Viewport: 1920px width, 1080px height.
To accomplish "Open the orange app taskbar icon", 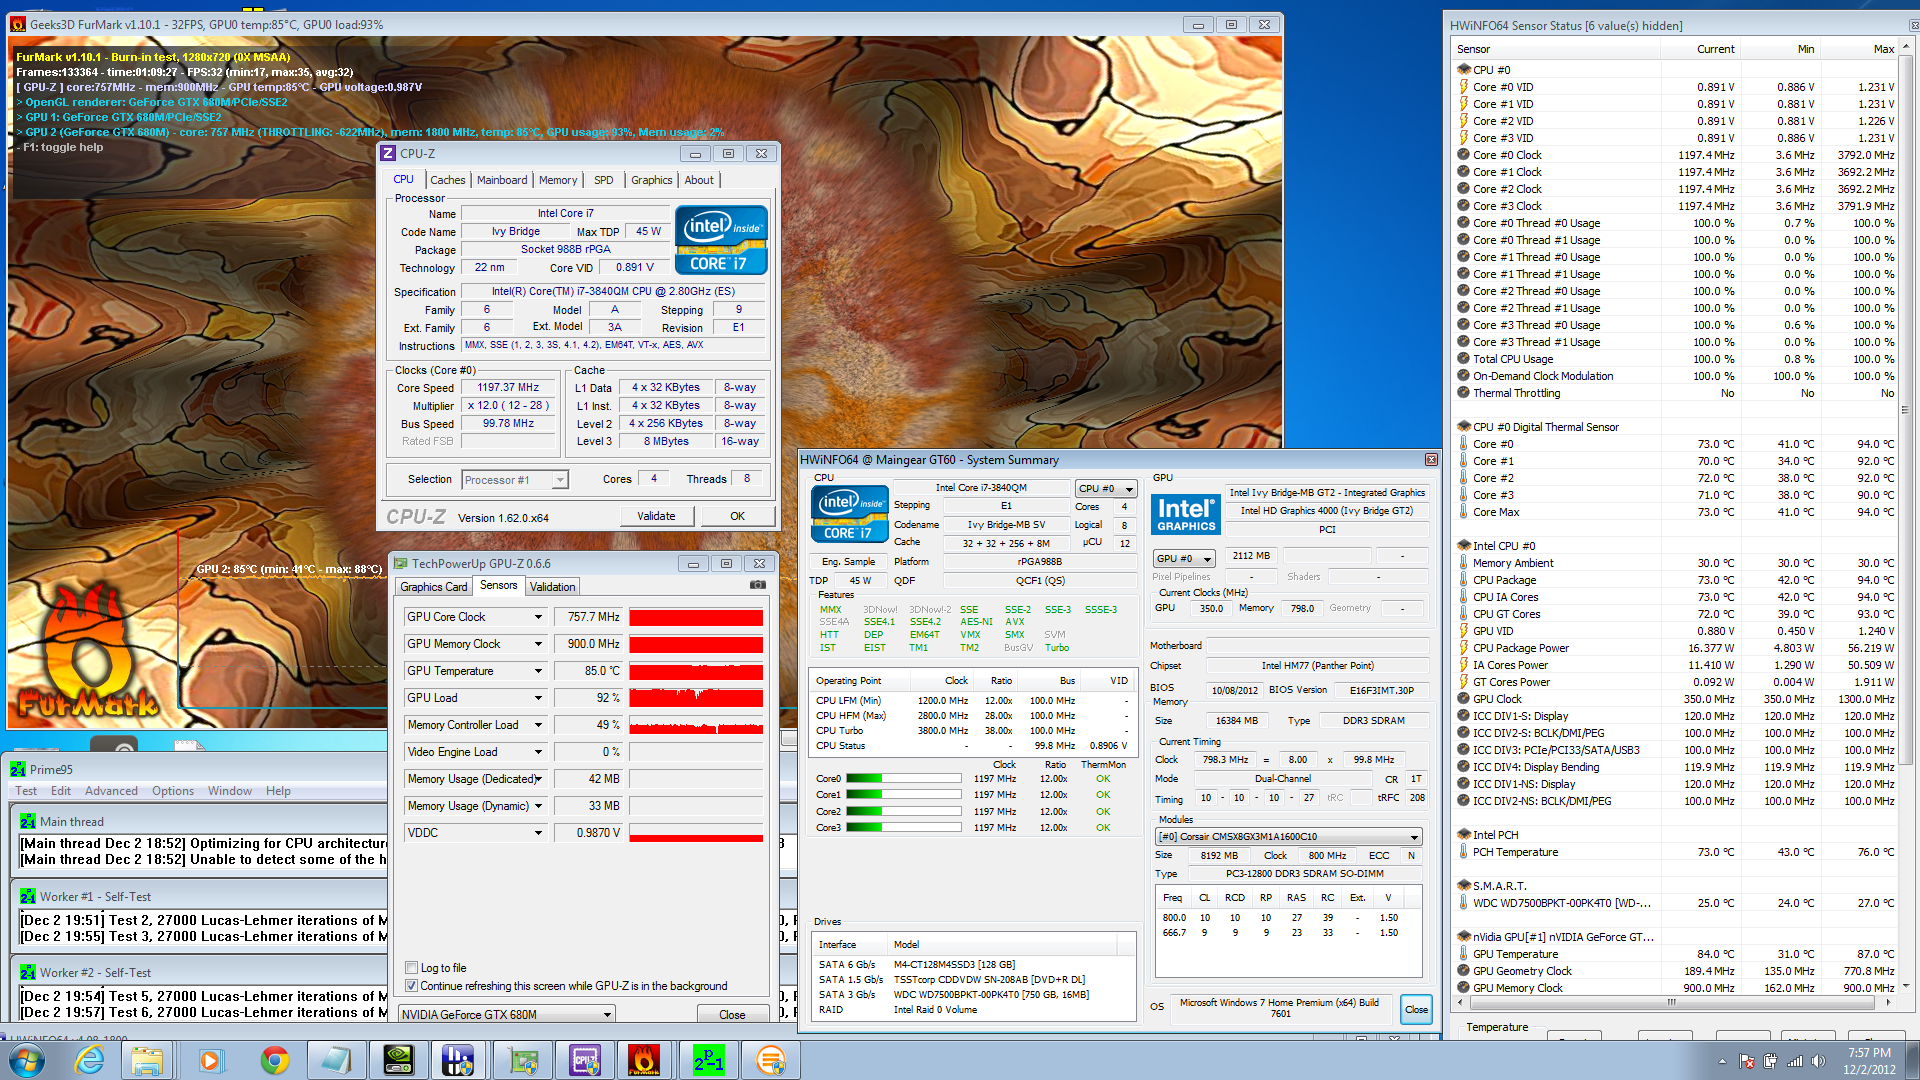I will [771, 1060].
